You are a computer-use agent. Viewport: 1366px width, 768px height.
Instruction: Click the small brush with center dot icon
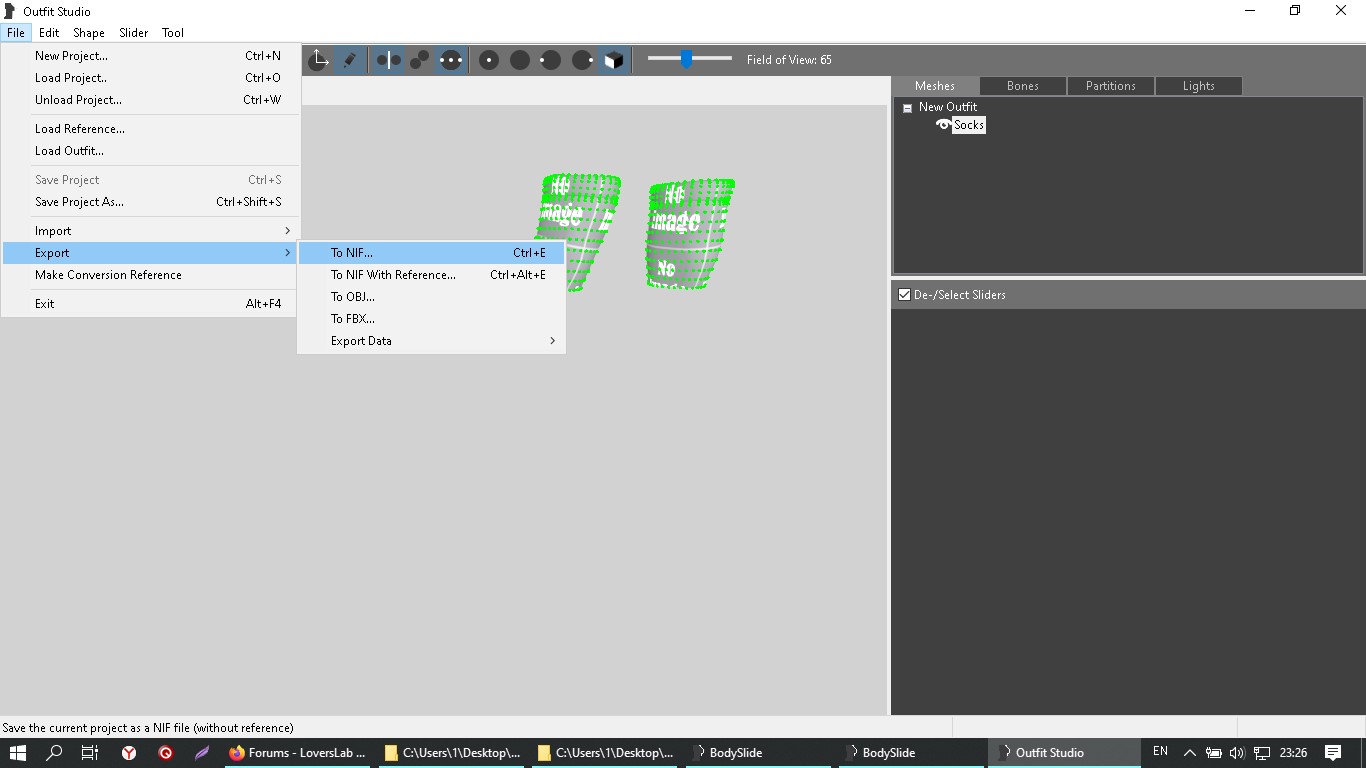click(x=489, y=60)
